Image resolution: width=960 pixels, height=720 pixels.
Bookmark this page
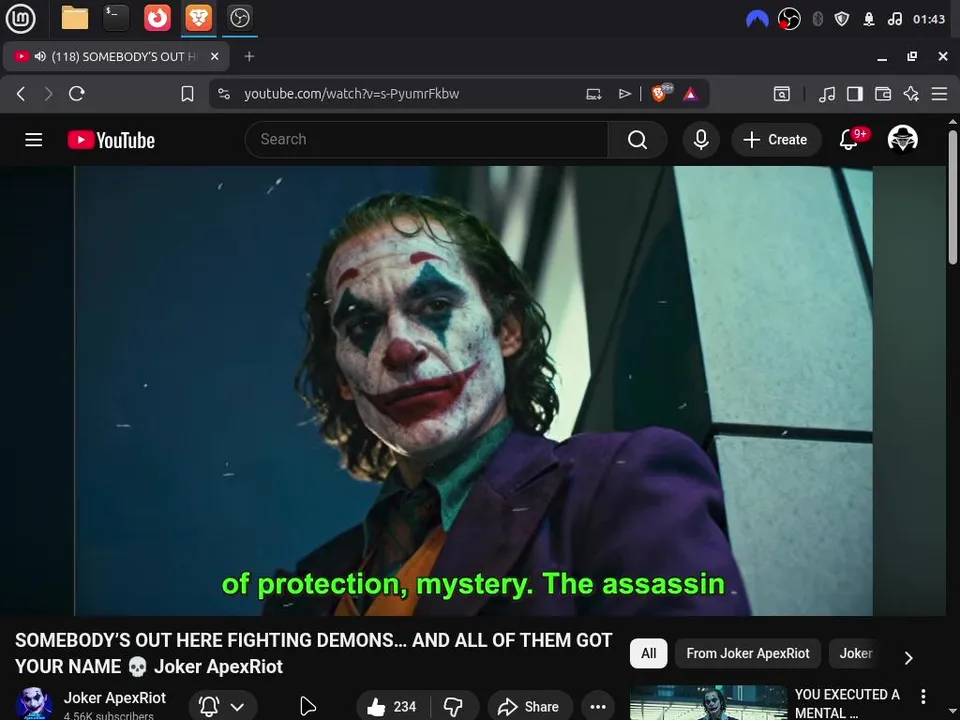pos(187,94)
